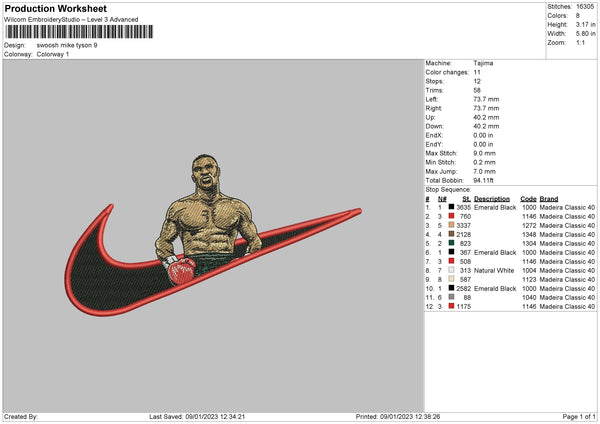
Task: Click the cream swatch in row 9 (587 stitches)
Action: click(452, 279)
